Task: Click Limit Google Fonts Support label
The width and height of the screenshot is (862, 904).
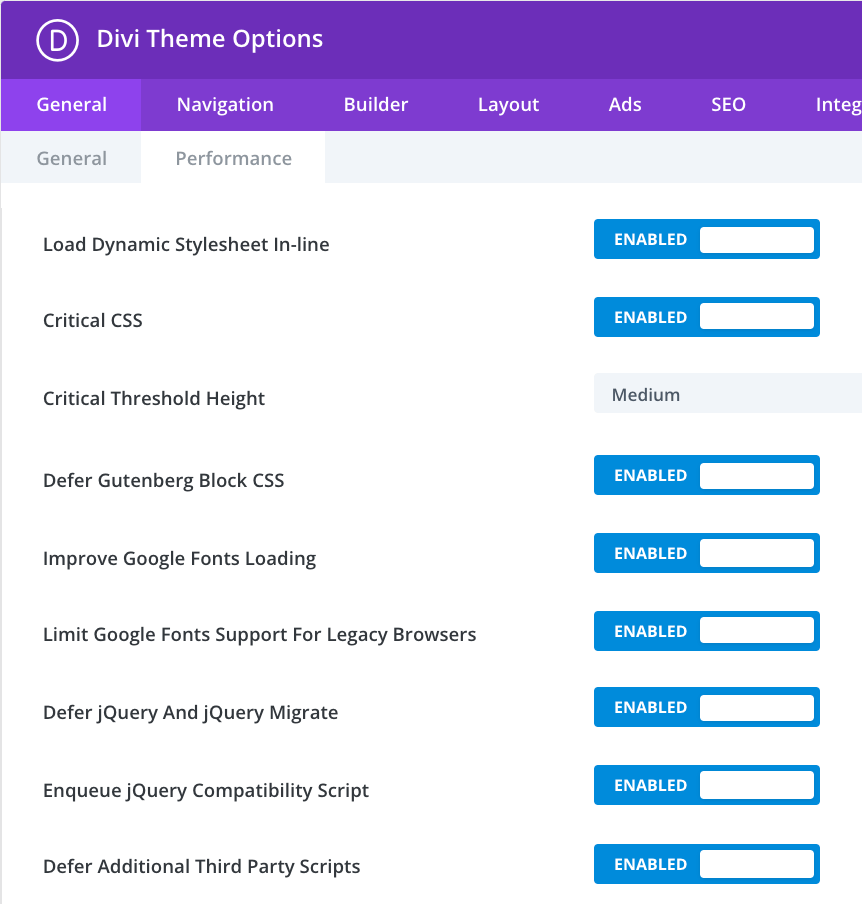Action: pyautogui.click(x=259, y=634)
